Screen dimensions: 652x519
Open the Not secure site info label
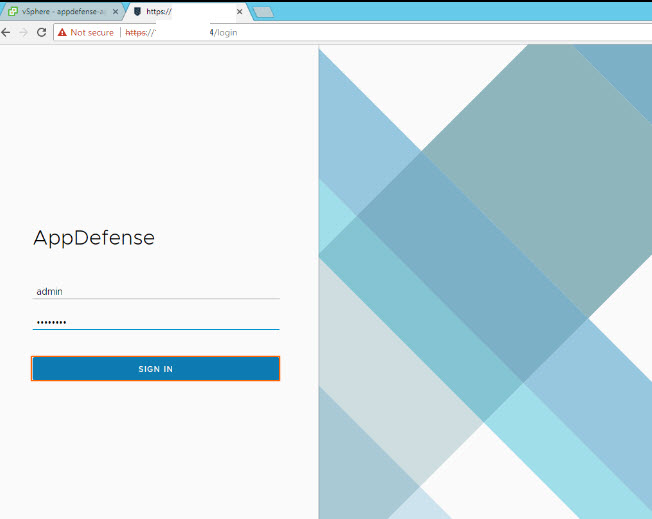click(91, 32)
